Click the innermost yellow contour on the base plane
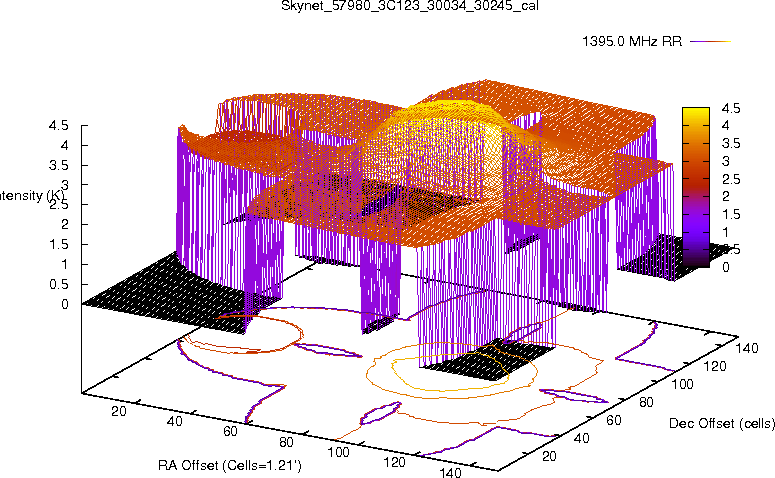Viewport: 775px width, 478px height. click(x=450, y=373)
